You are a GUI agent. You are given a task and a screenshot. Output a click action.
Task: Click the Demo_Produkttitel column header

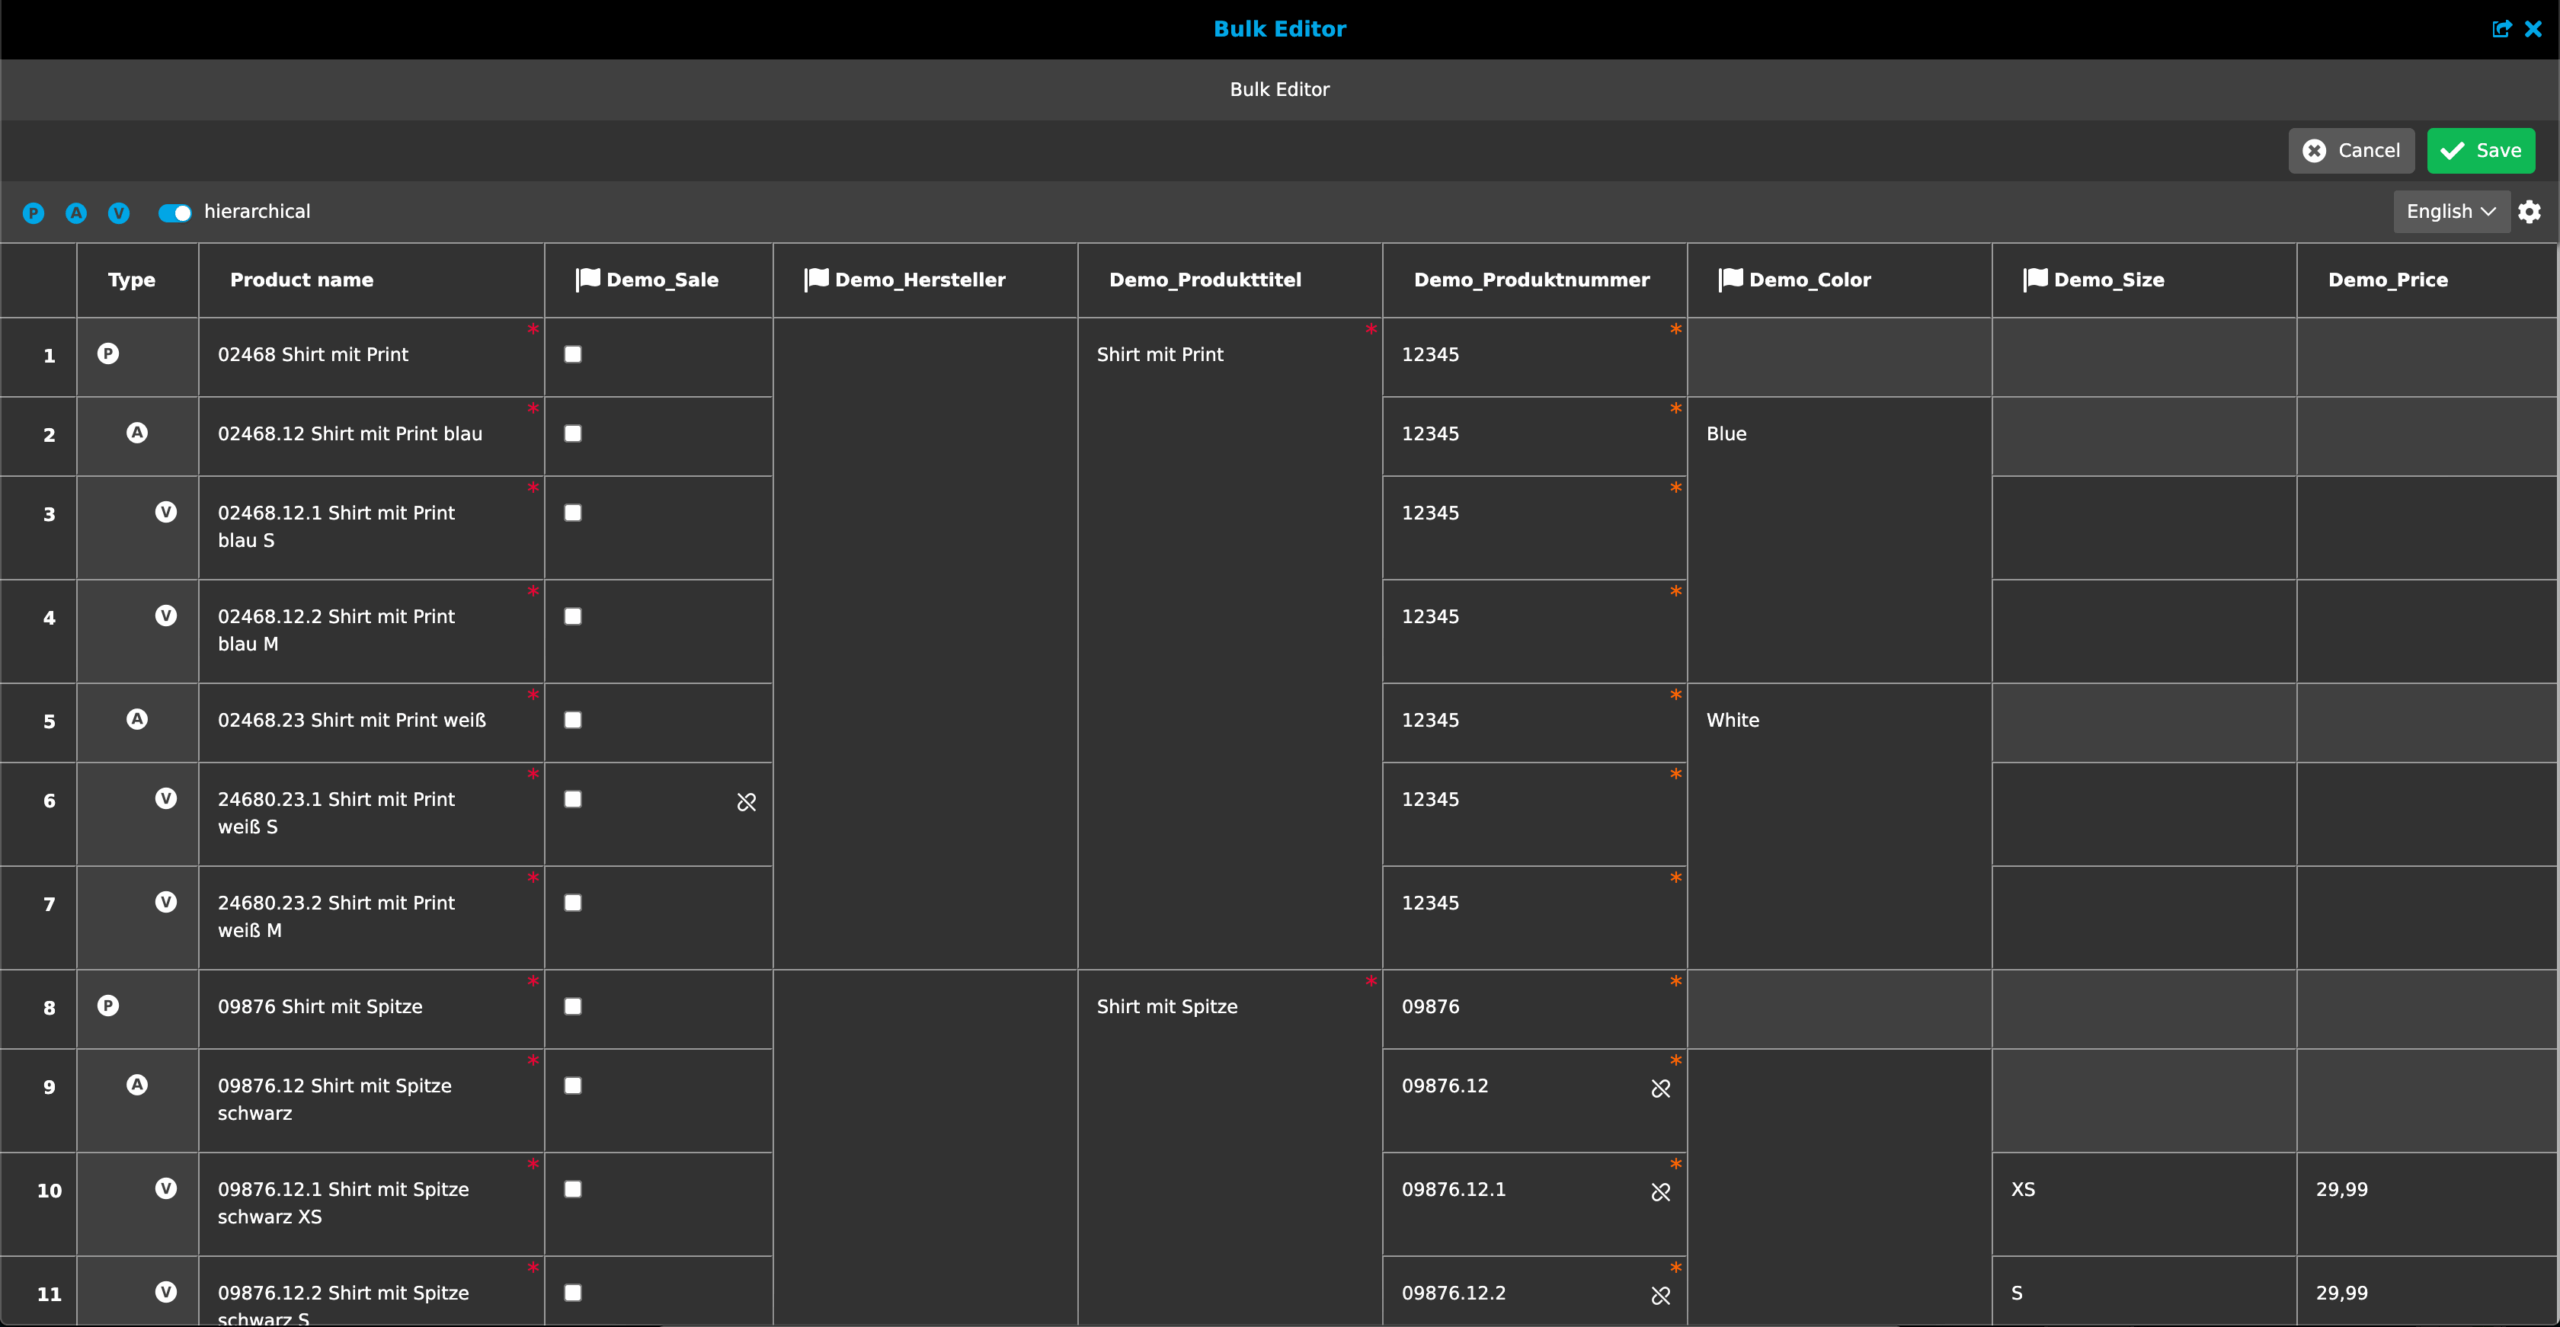1204,279
